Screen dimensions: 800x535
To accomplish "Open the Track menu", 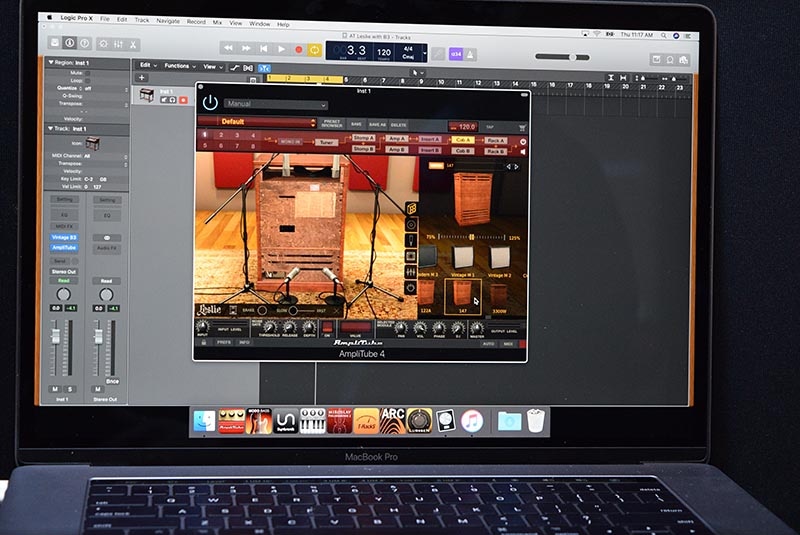I will (x=142, y=20).
